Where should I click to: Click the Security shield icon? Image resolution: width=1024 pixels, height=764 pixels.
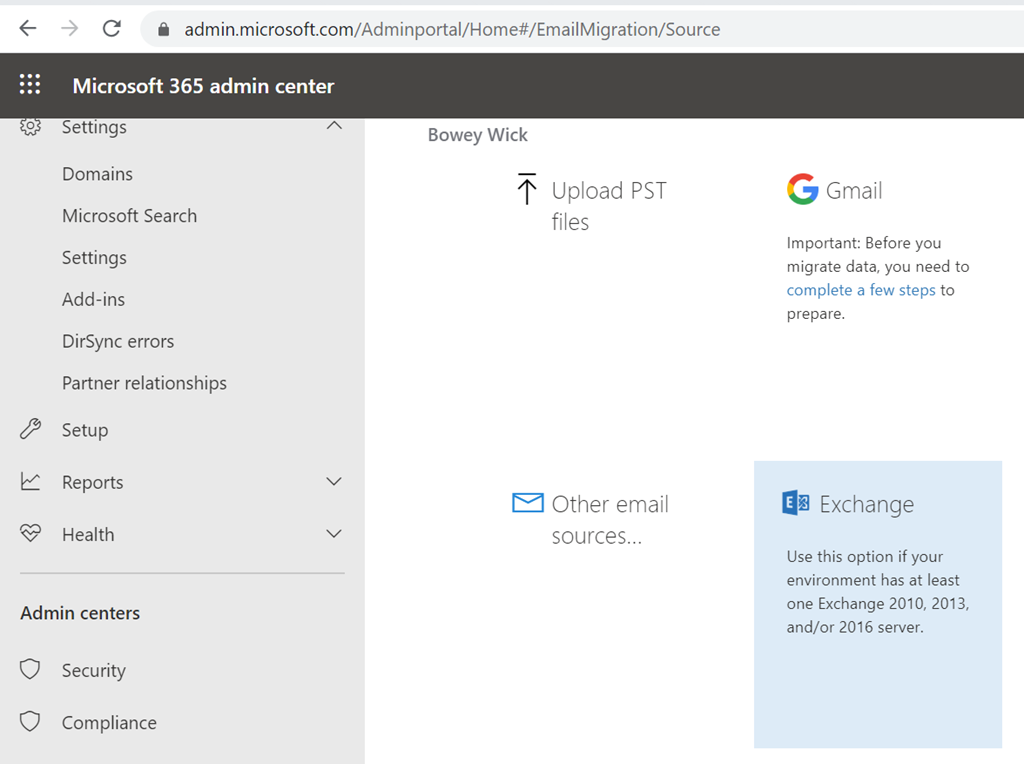point(30,669)
